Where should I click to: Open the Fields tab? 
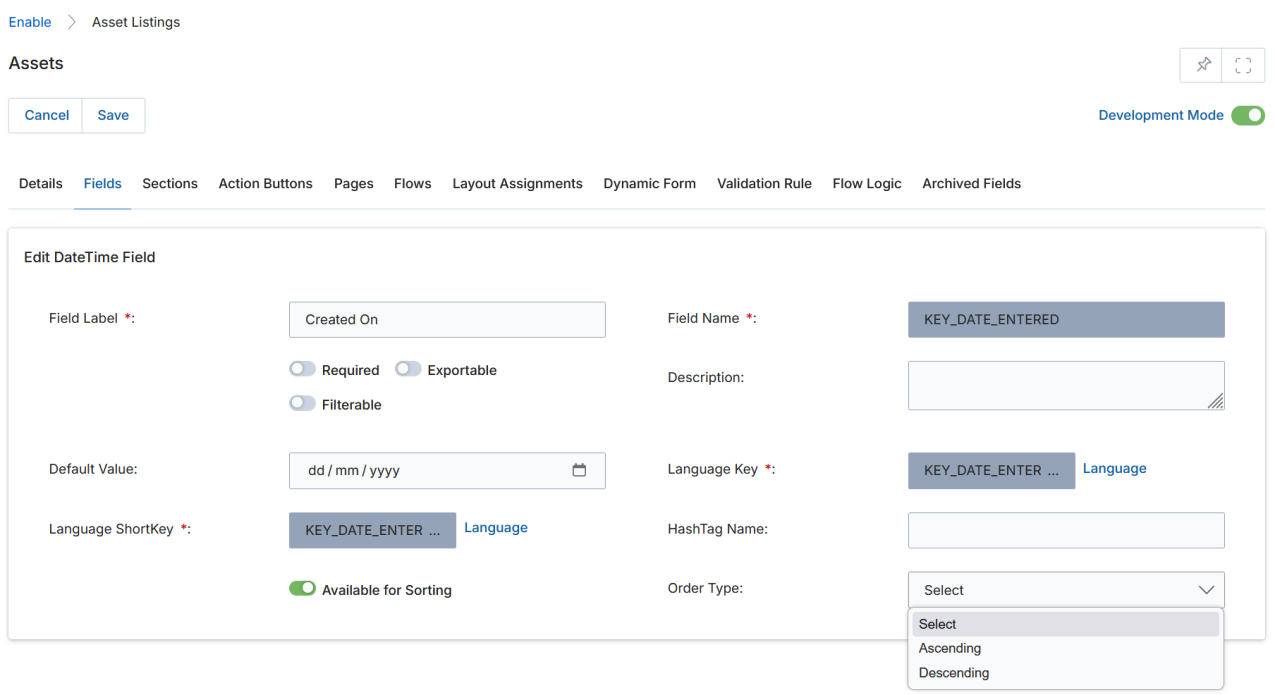tap(103, 183)
